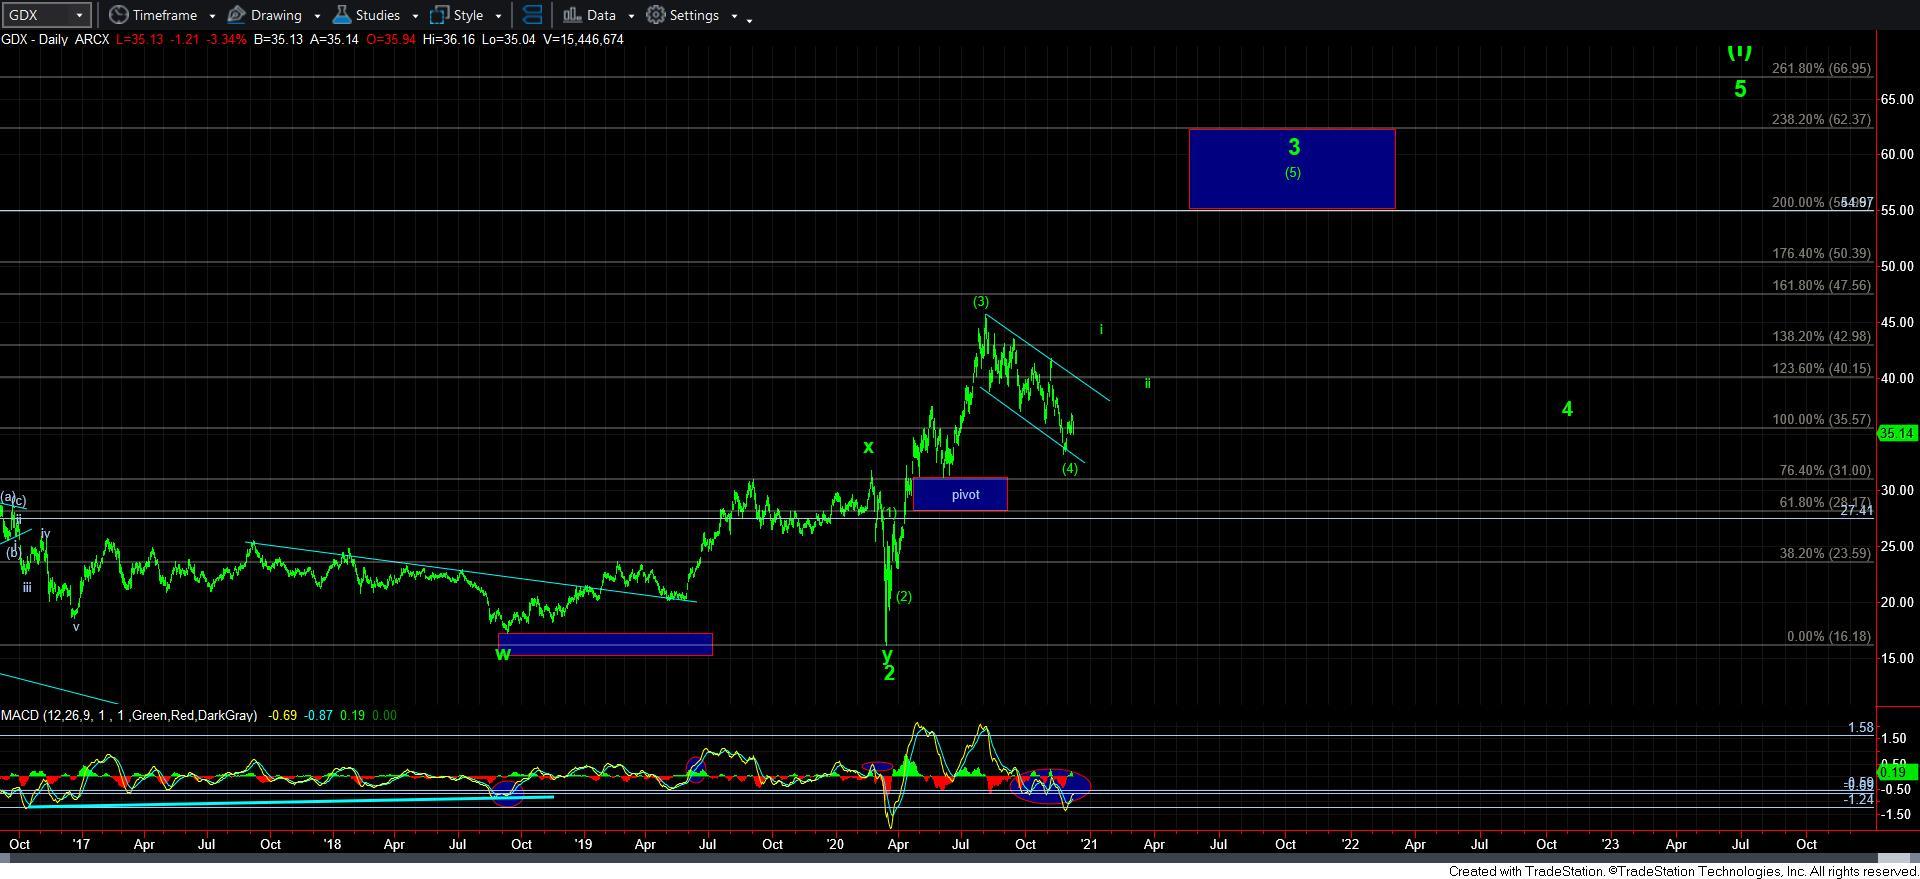Click the MACD (12,26,9) study label
This screenshot has width=1920, height=879.
[x=129, y=715]
